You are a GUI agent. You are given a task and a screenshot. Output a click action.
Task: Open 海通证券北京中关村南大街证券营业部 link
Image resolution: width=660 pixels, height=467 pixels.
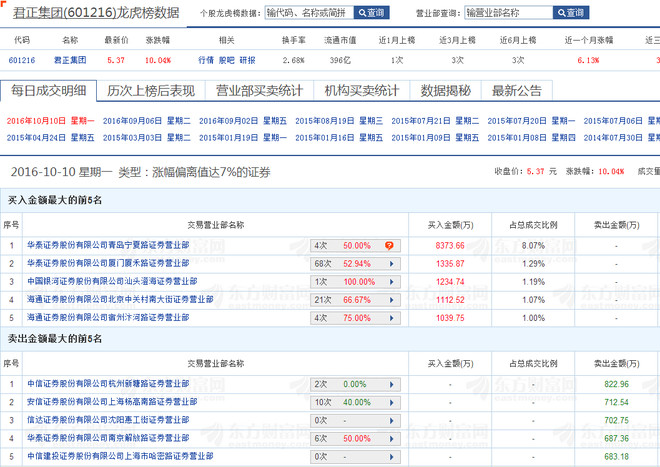pos(120,299)
